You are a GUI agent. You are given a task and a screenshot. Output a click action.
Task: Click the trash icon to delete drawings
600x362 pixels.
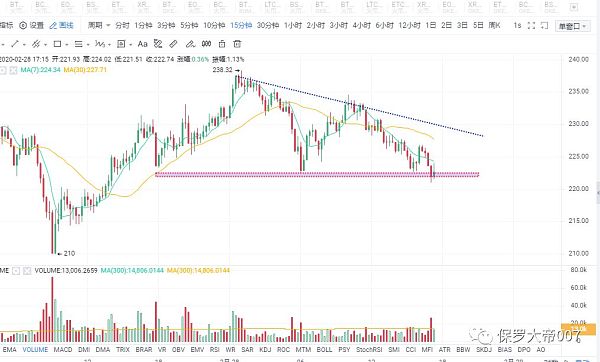tap(238, 44)
